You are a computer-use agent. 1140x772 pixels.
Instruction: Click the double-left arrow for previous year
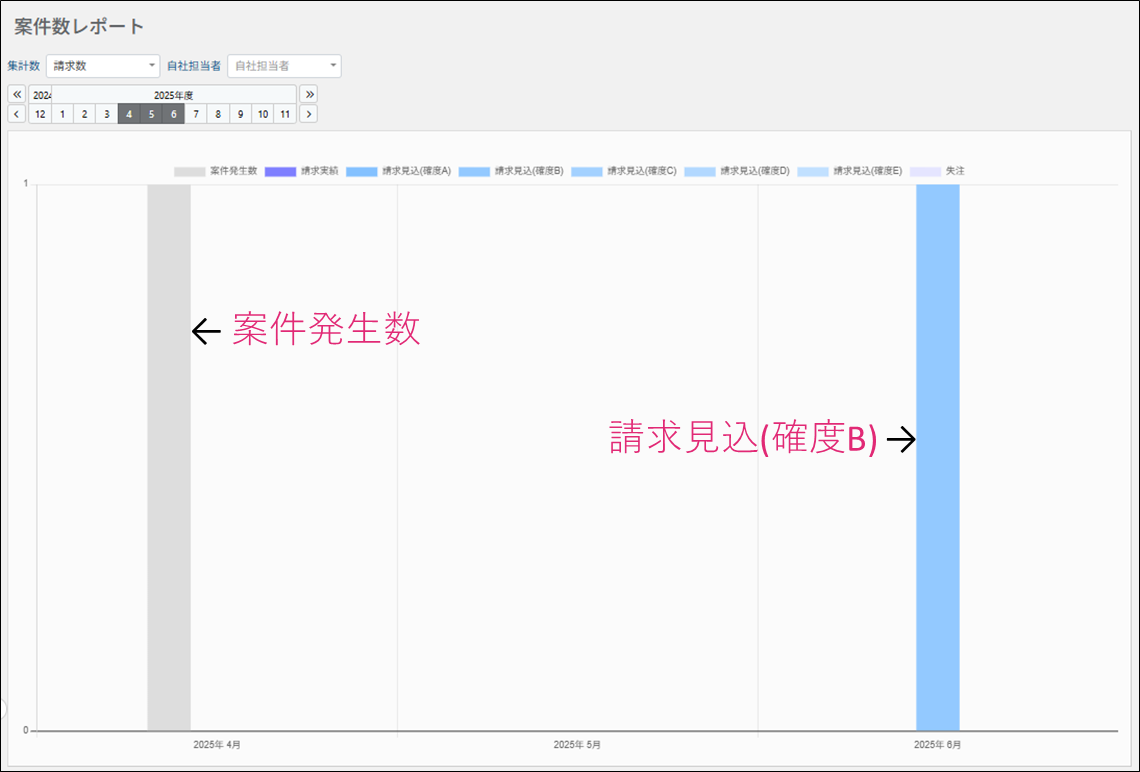click(17, 94)
